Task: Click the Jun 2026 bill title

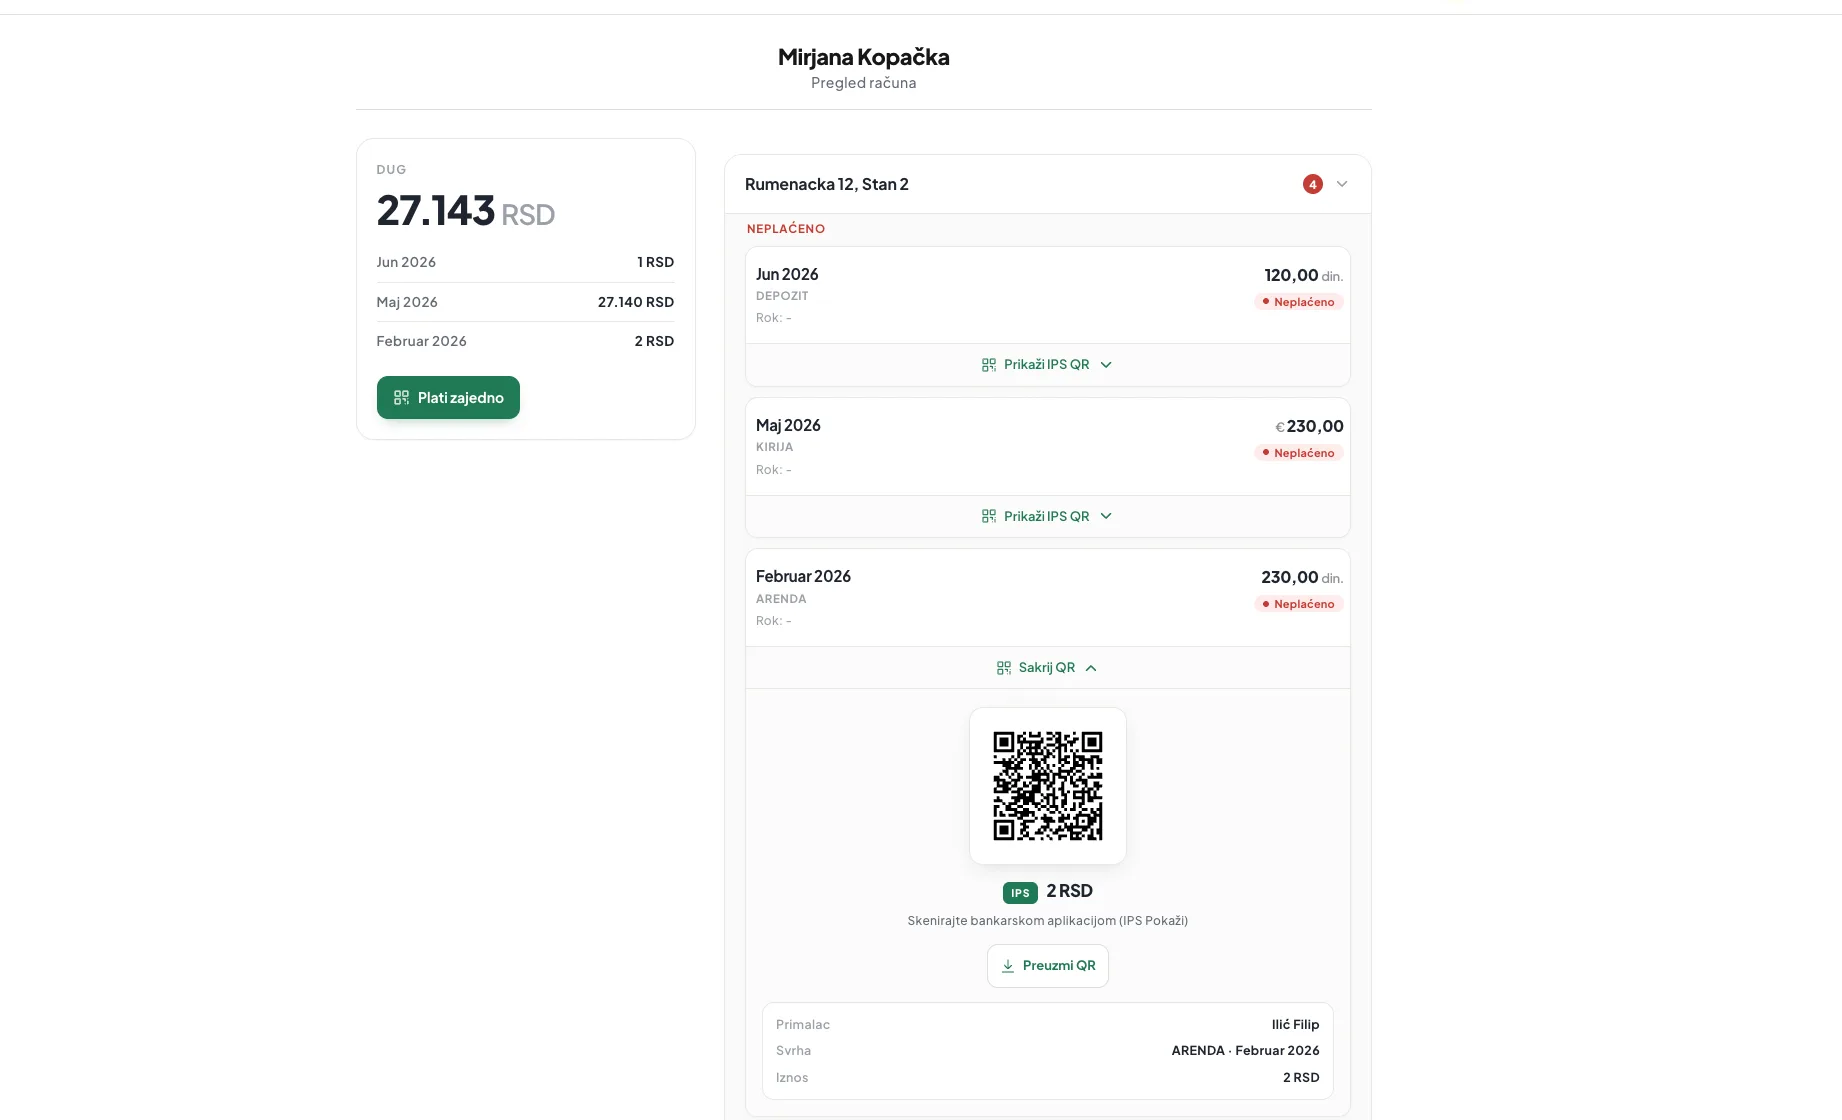Action: (x=787, y=274)
